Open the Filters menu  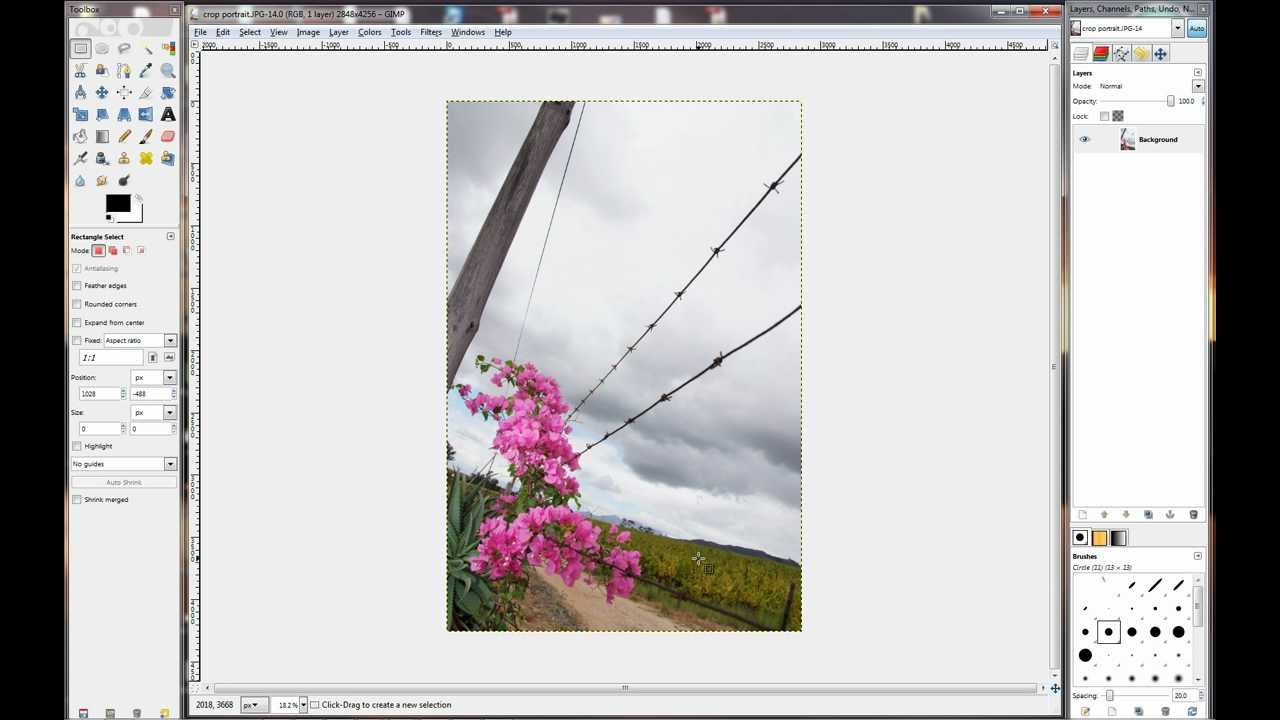coord(431,32)
